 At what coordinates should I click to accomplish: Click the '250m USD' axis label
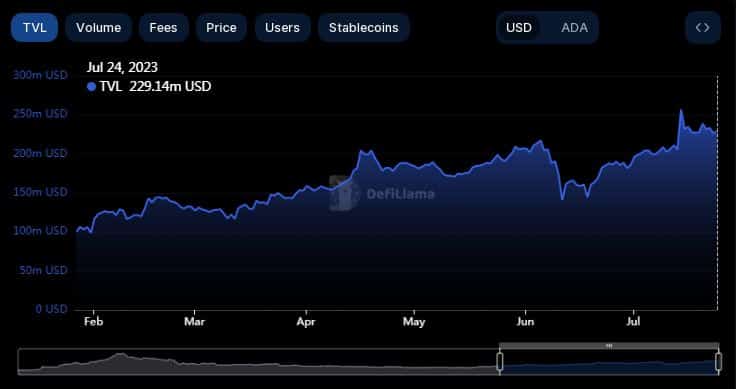40,114
